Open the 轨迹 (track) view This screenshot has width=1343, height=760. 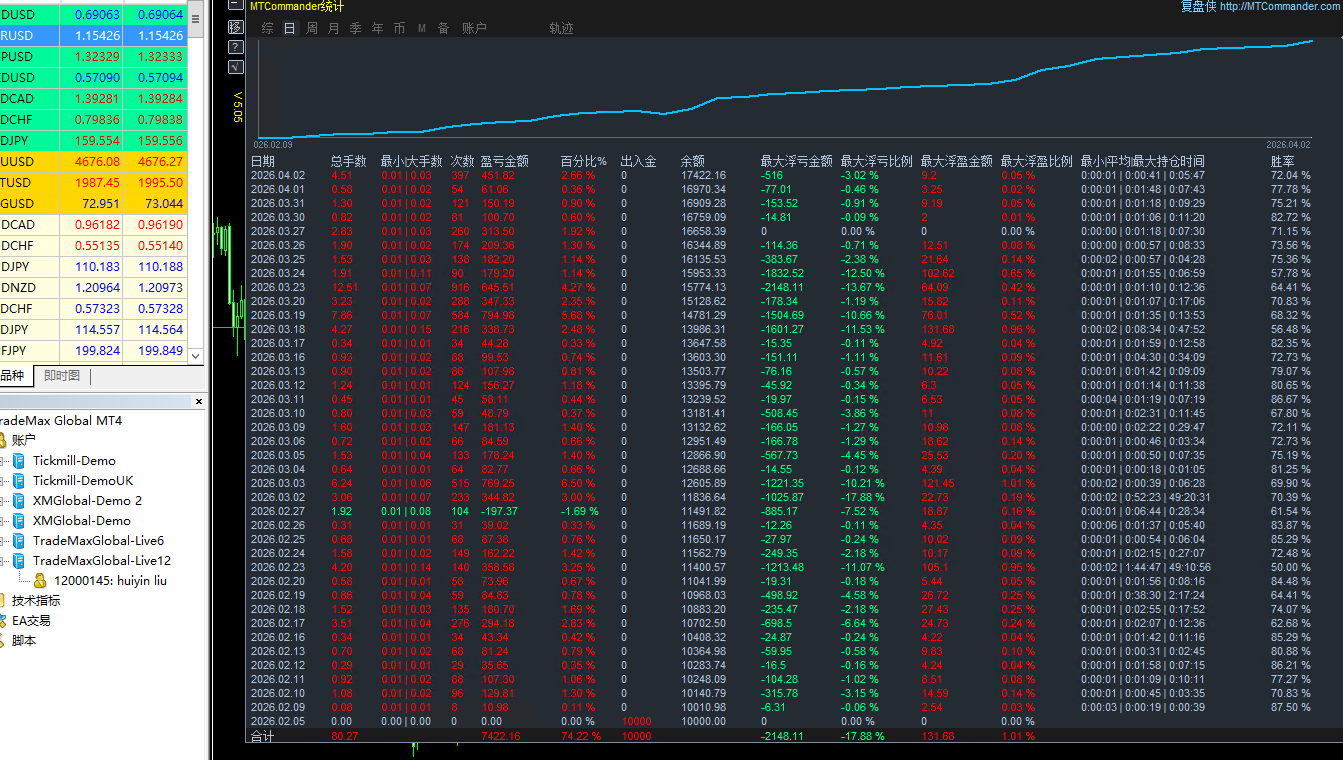(x=561, y=28)
